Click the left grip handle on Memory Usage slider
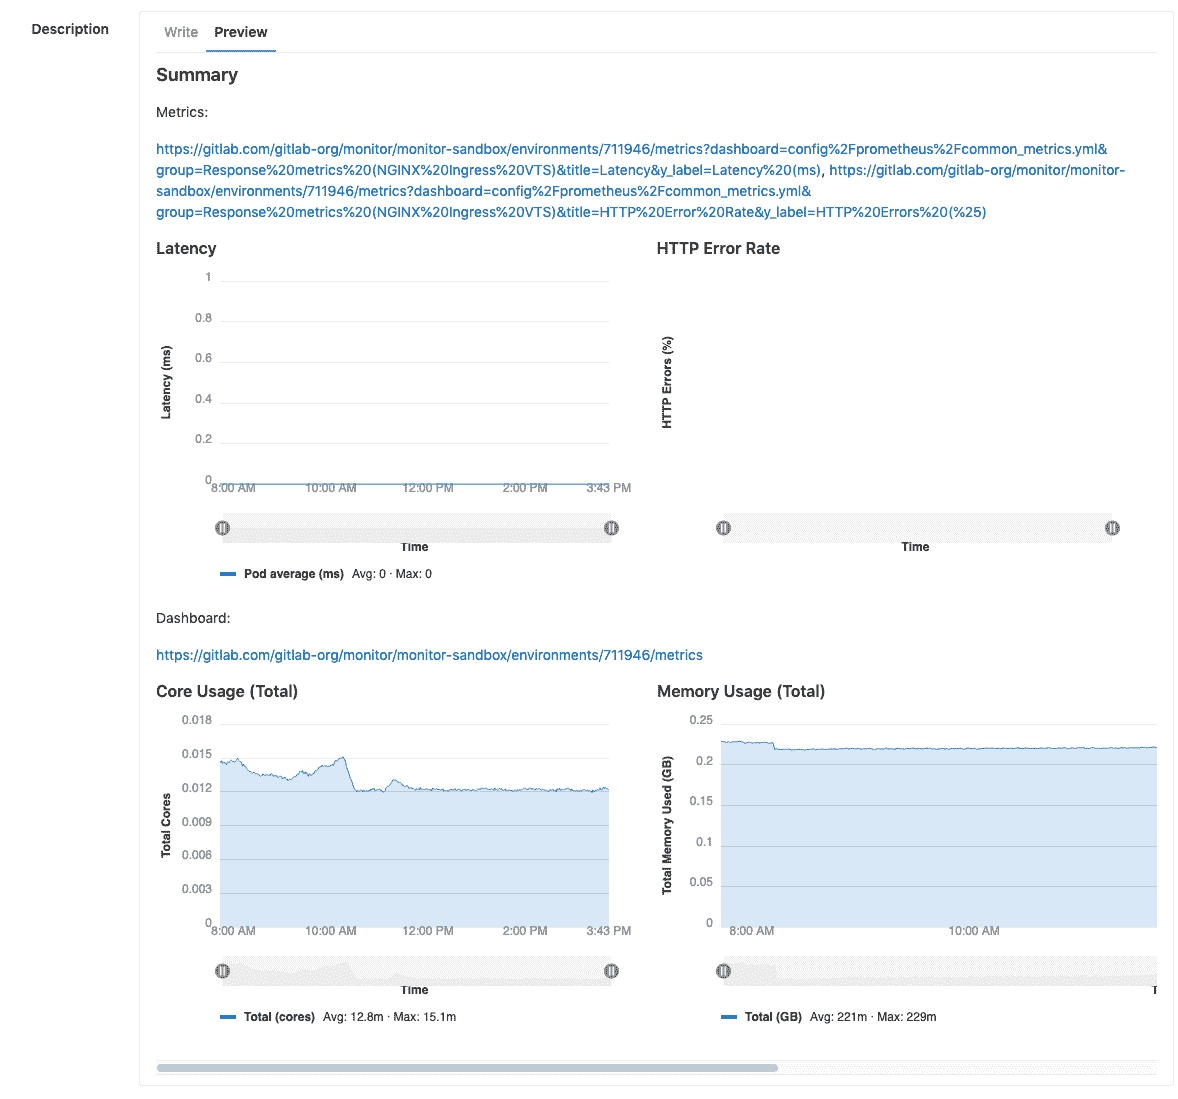The image size is (1178, 1099). 723,970
